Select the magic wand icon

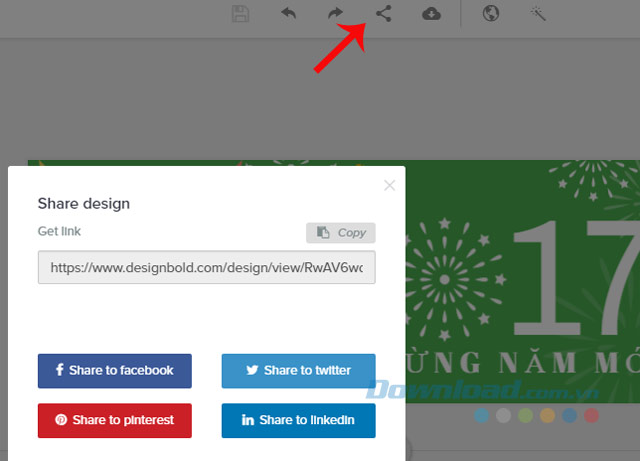coord(538,14)
